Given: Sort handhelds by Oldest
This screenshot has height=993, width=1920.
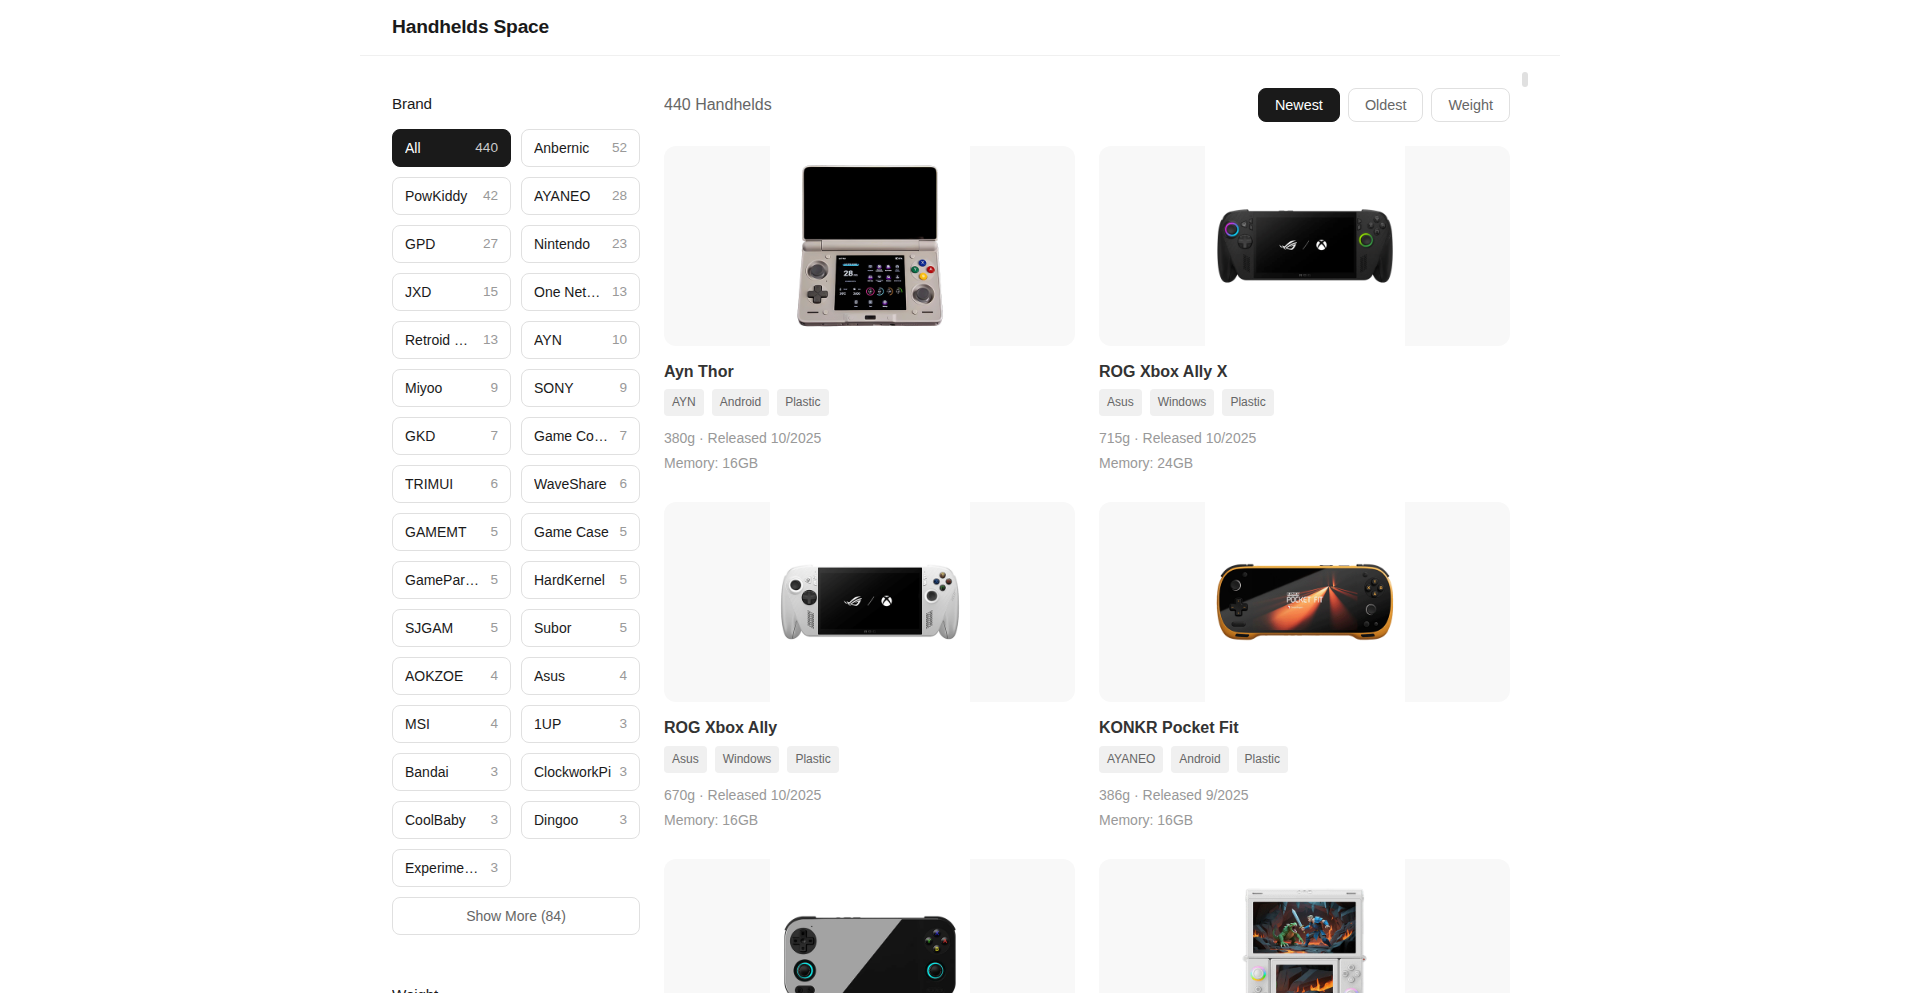Looking at the screenshot, I should [x=1385, y=105].
